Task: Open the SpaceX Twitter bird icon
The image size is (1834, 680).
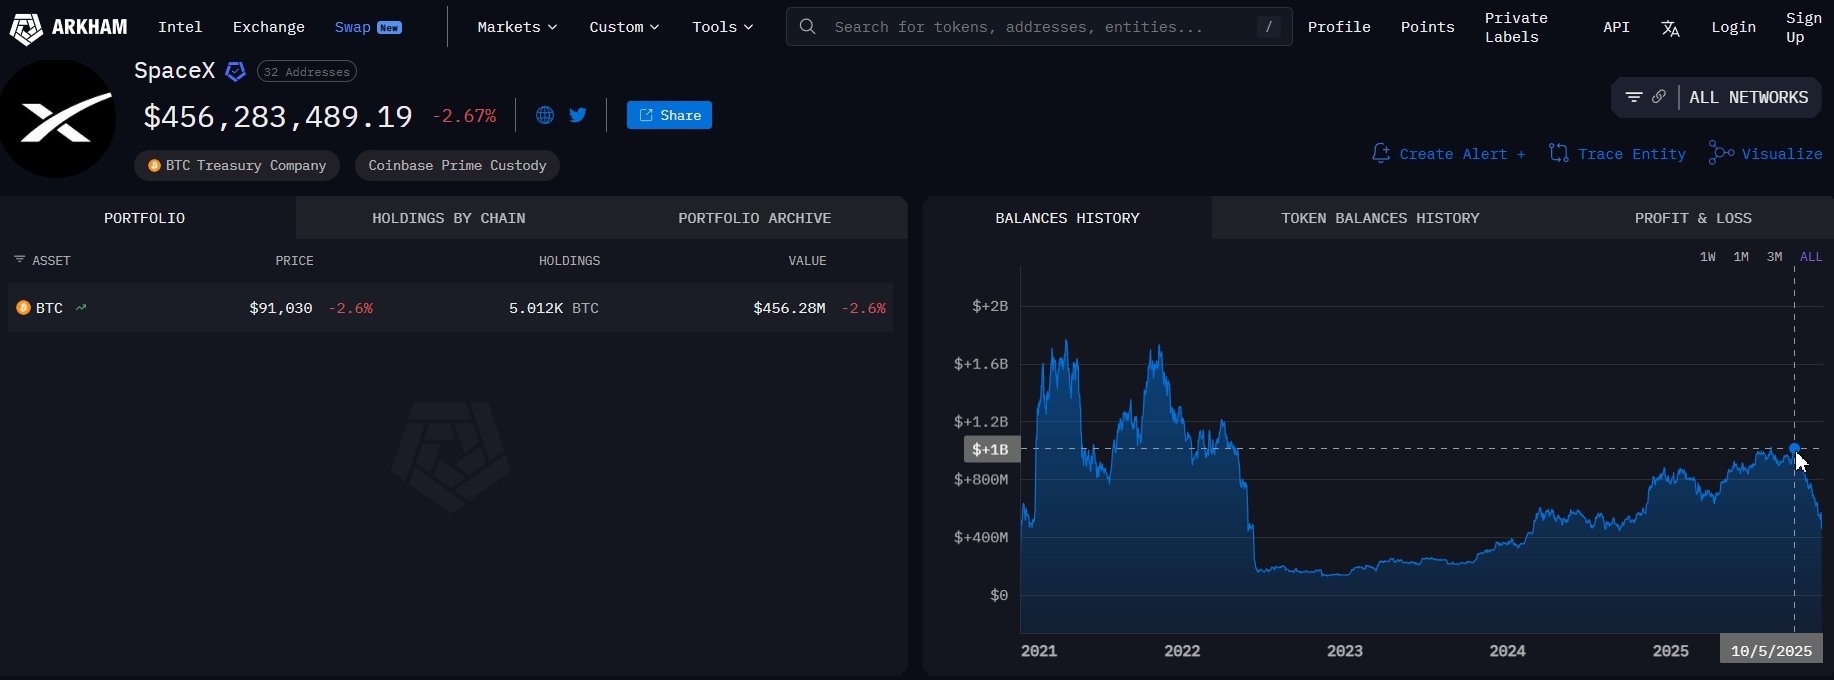Action: 578,115
